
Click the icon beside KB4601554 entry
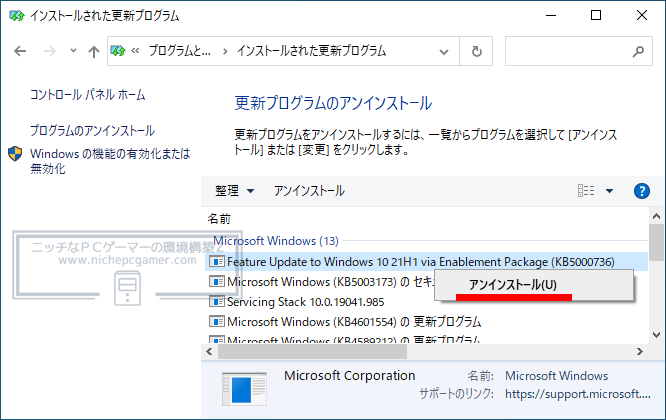pos(217,321)
